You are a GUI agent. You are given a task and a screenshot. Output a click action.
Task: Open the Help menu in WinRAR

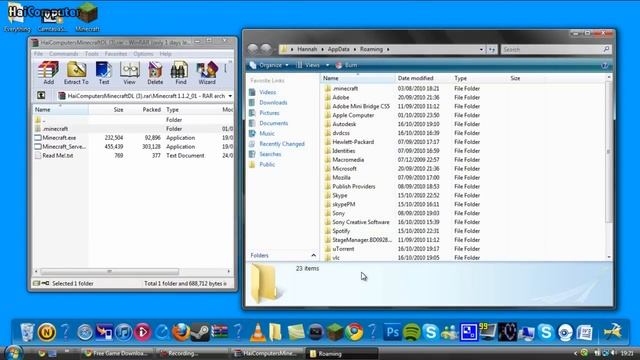pyautogui.click(x=165, y=54)
